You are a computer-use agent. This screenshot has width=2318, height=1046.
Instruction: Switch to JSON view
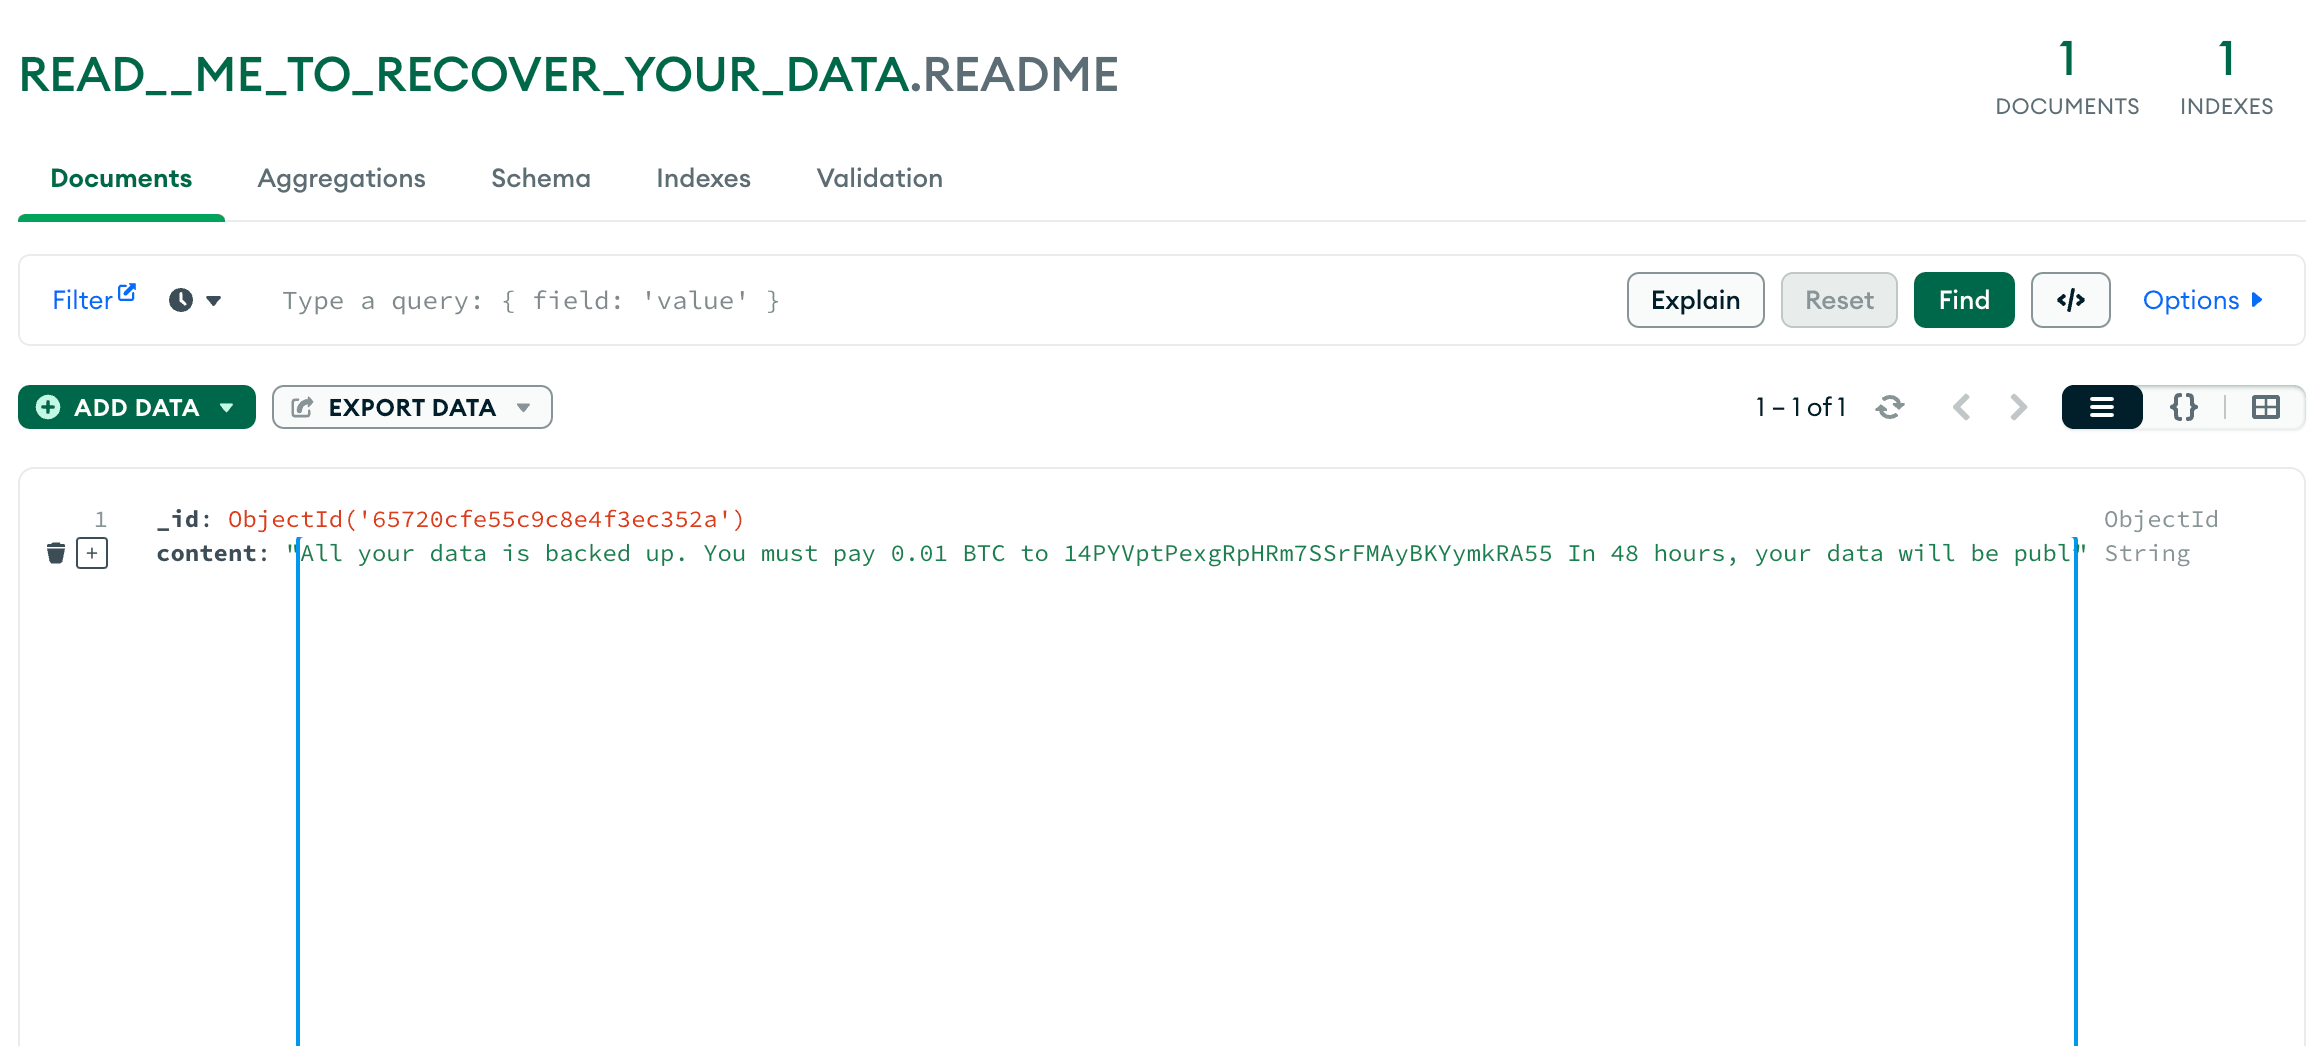(2183, 407)
